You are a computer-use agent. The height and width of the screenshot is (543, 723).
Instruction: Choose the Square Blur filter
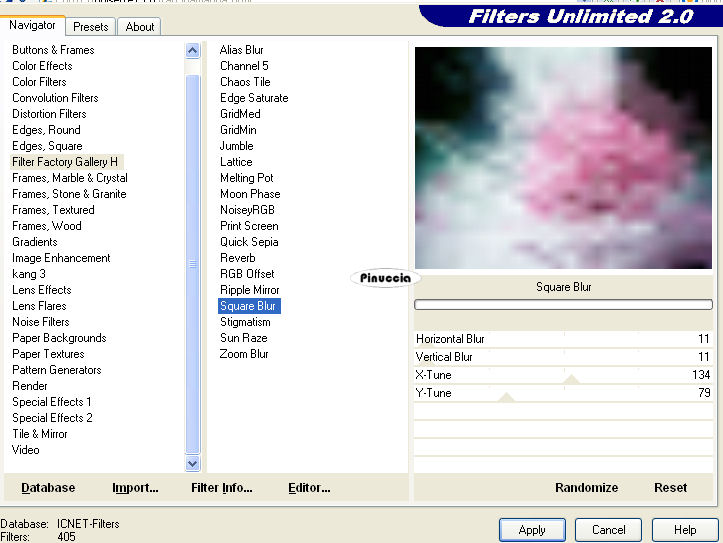[249, 306]
